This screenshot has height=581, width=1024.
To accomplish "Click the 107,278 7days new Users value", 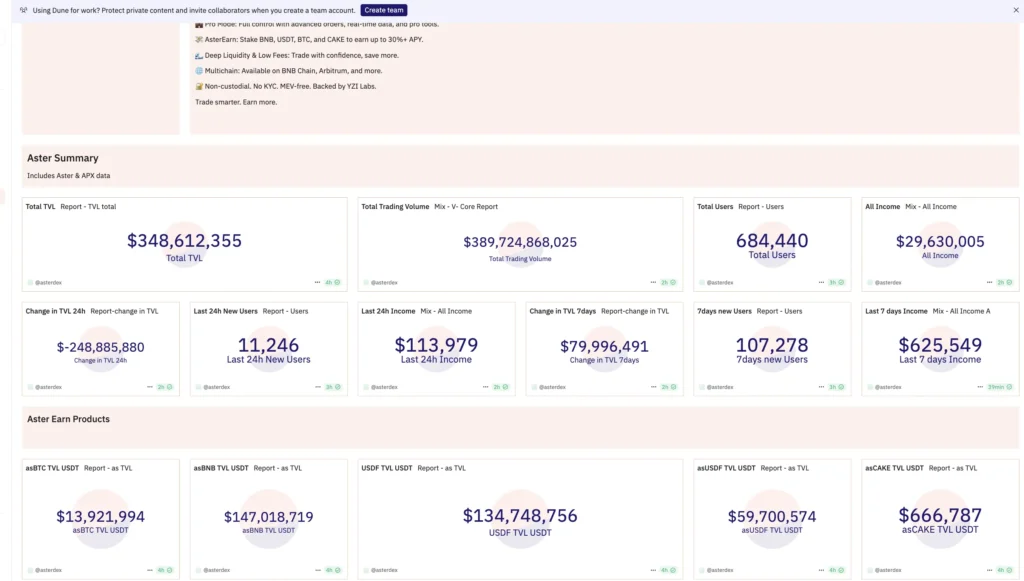I will pyautogui.click(x=772, y=345).
